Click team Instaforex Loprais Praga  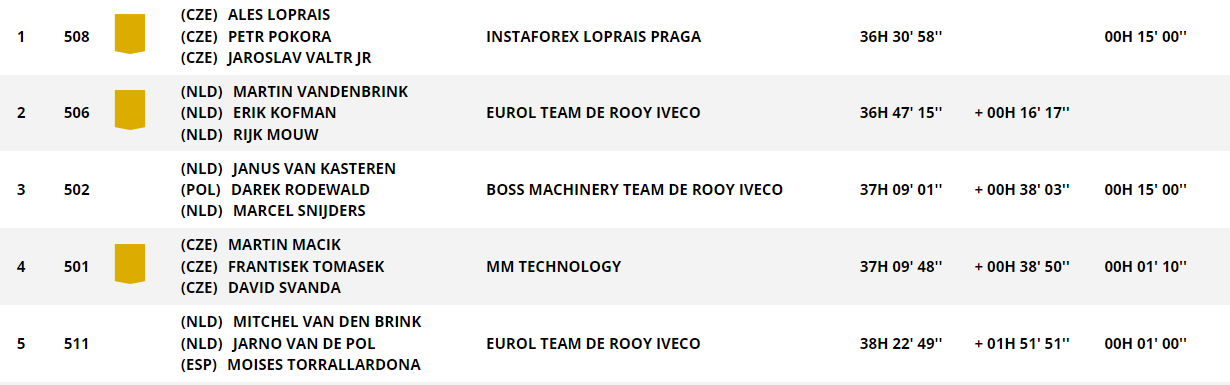[x=593, y=37]
